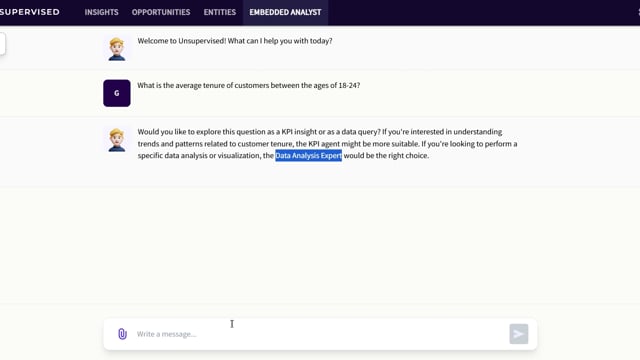
Task: Send the message with the arrow button
Action: click(518, 334)
